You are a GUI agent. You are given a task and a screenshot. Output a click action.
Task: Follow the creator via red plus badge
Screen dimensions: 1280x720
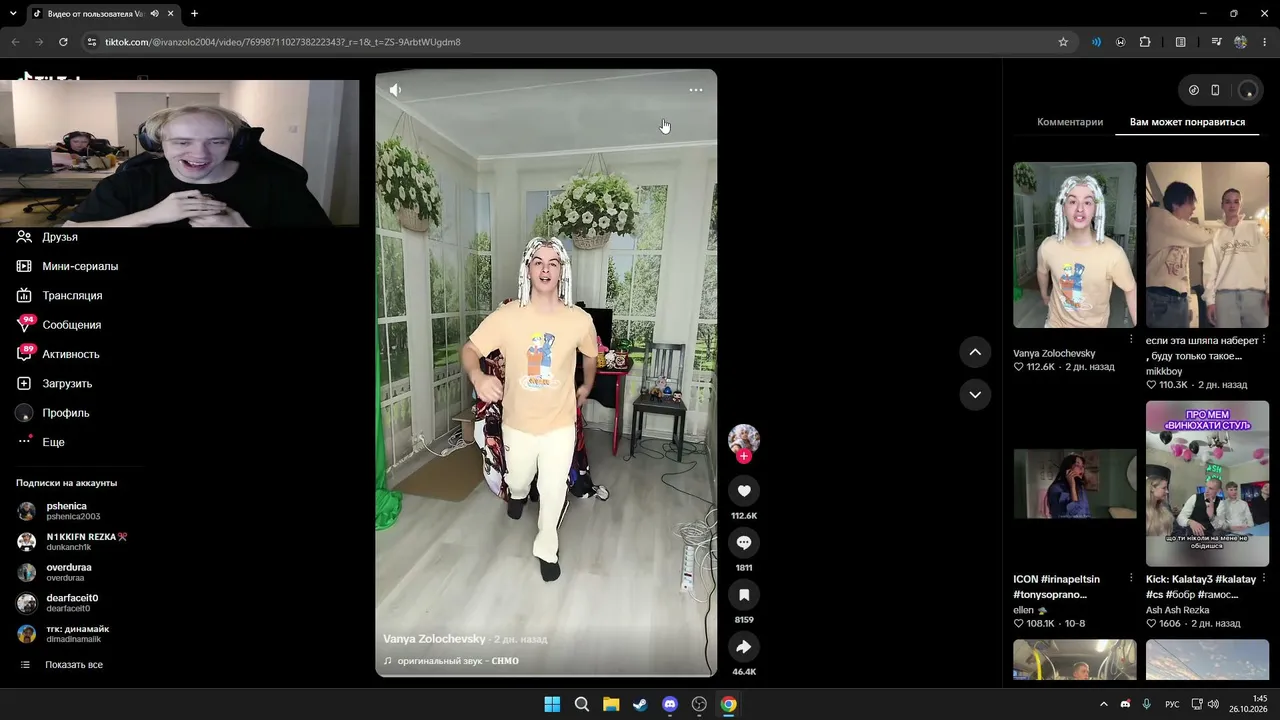(744, 457)
